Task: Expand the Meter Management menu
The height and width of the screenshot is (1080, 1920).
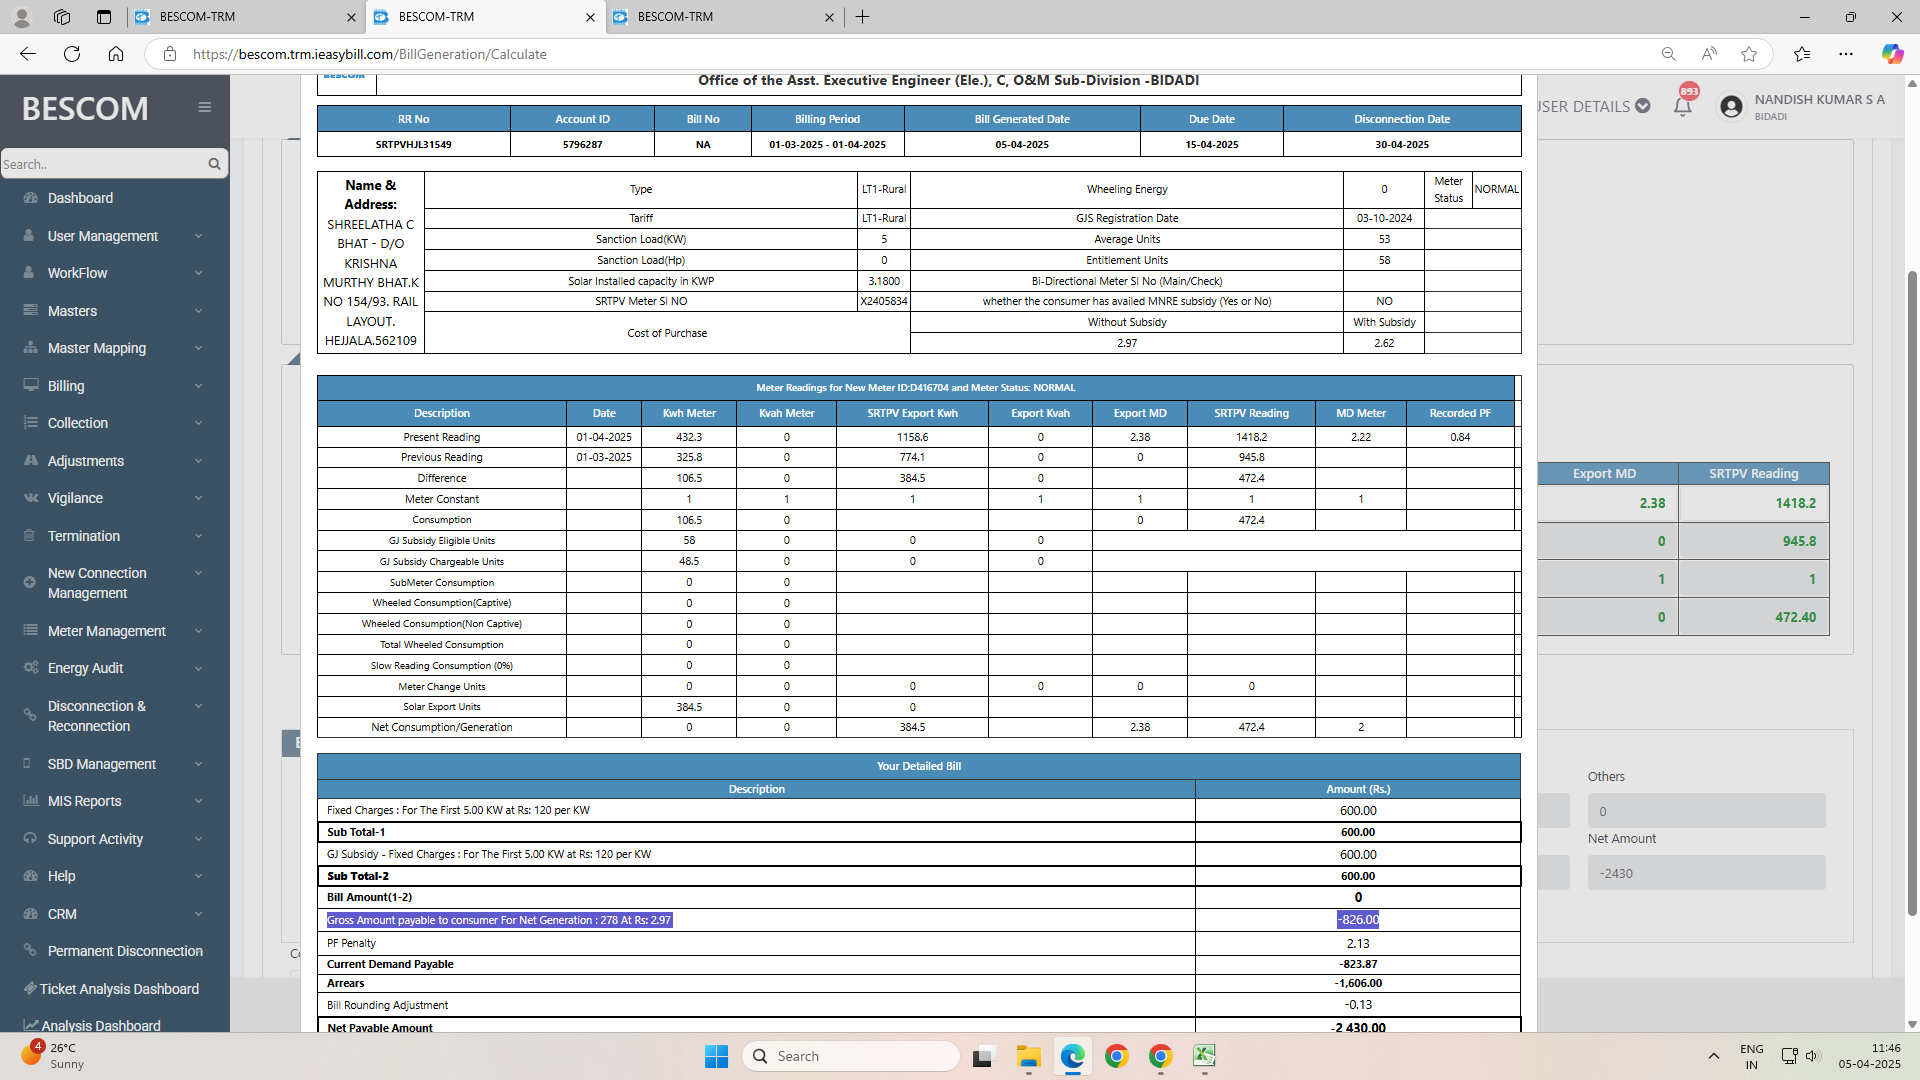Action: point(107,631)
